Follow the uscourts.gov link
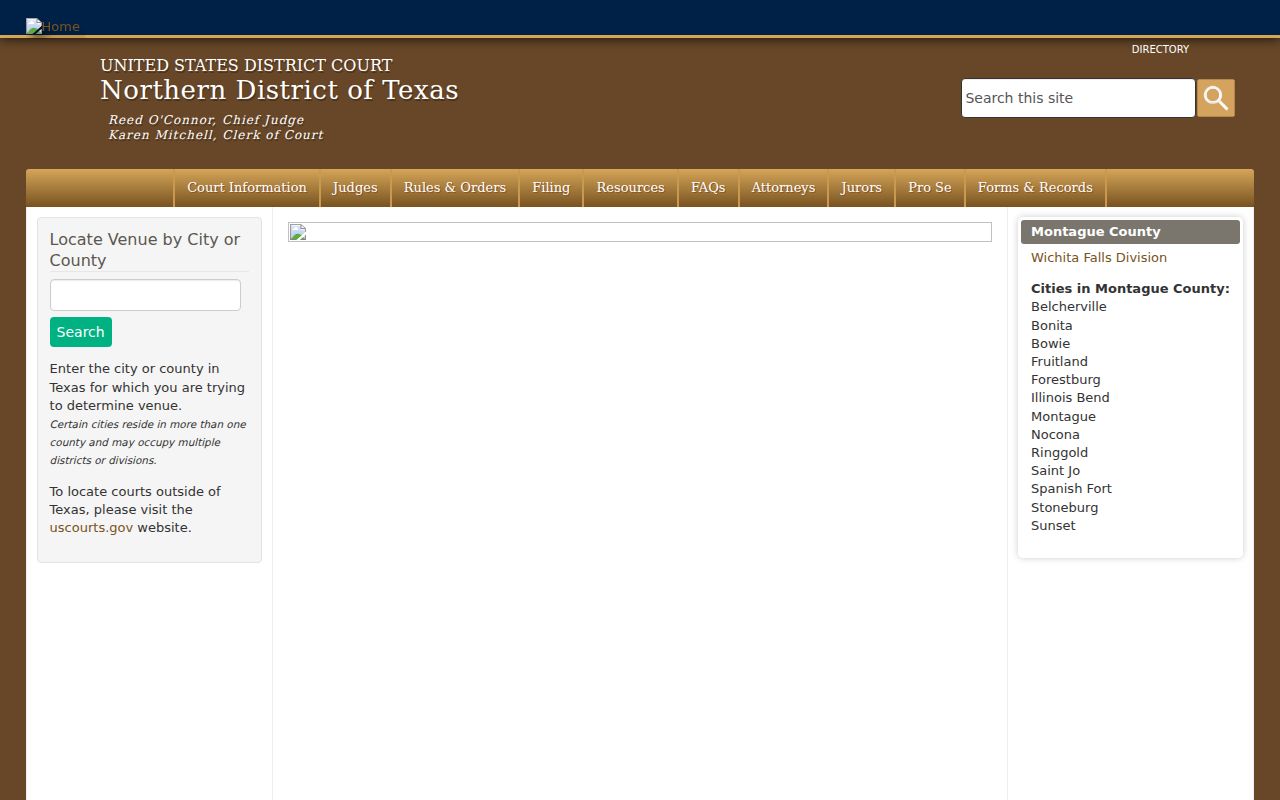 tap(91, 527)
